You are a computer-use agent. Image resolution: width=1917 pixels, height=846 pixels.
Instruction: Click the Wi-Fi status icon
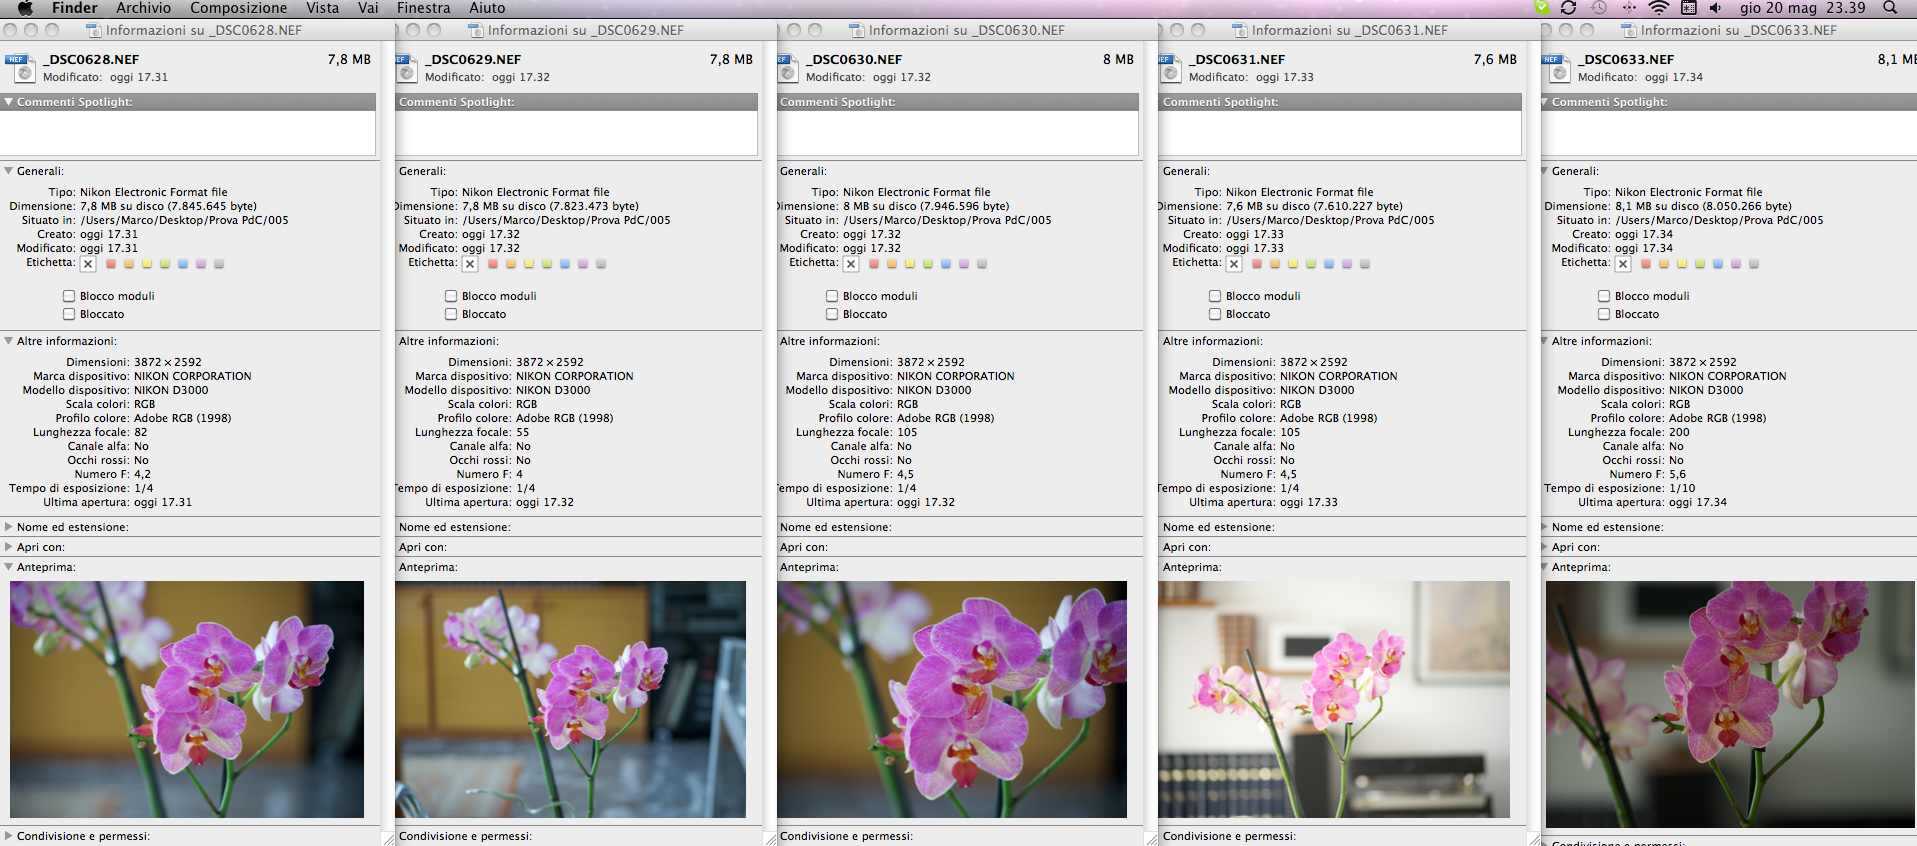click(1658, 8)
